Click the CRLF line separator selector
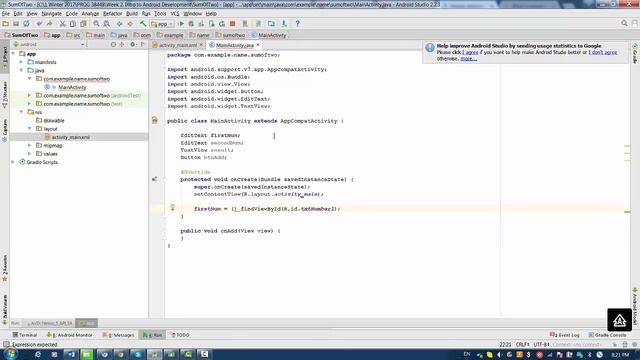 (x=522, y=344)
